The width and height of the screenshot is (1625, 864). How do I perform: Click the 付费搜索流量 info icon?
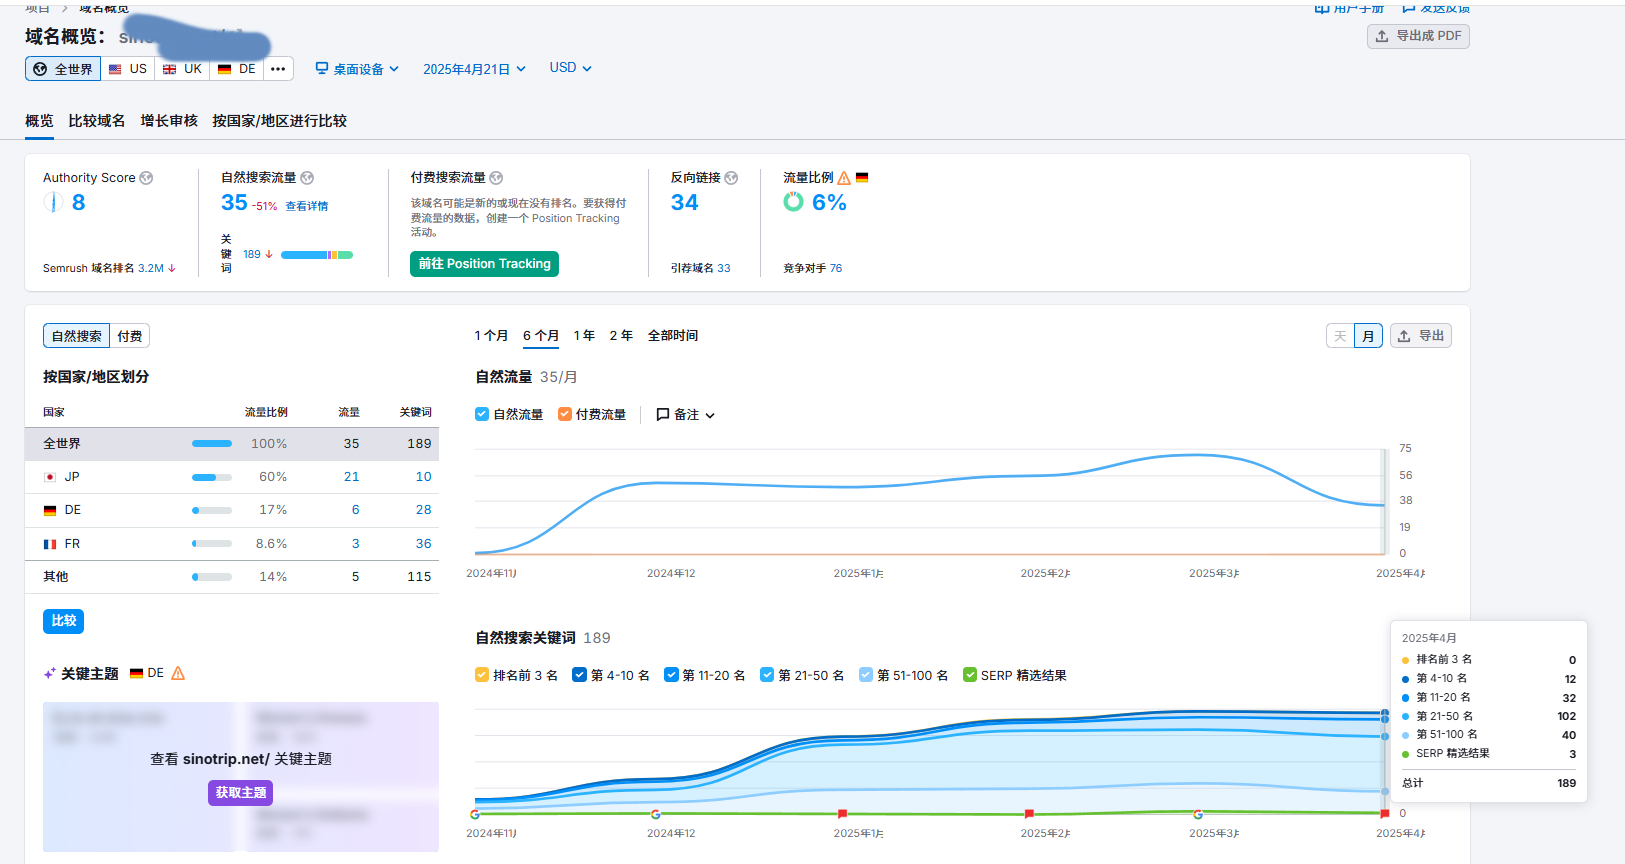click(x=496, y=178)
